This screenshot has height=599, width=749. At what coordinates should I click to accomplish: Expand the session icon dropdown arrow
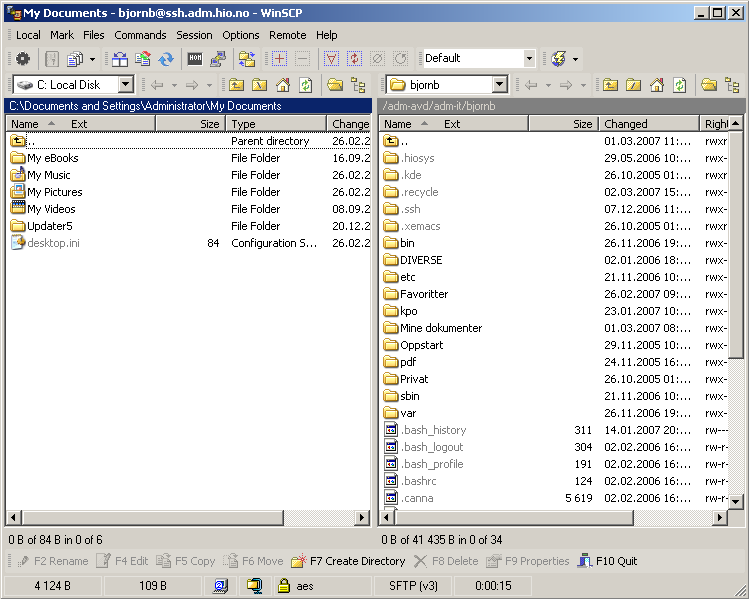(576, 59)
